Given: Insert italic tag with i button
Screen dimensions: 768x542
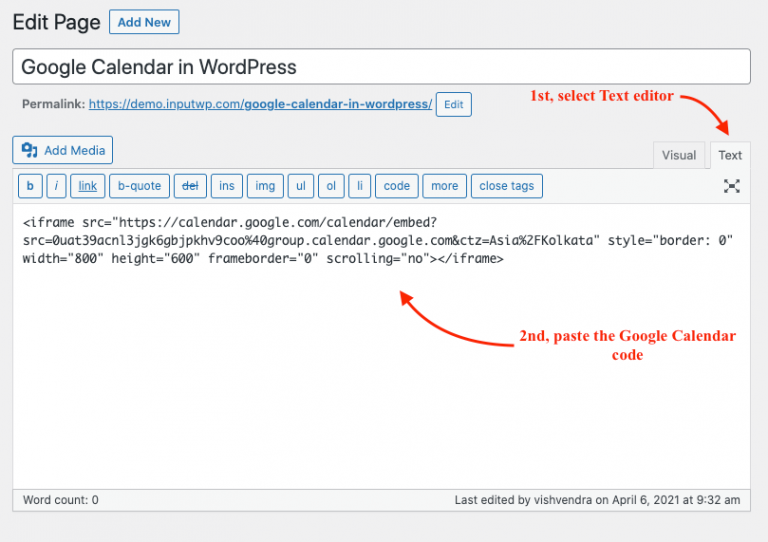Looking at the screenshot, I should 56,186.
